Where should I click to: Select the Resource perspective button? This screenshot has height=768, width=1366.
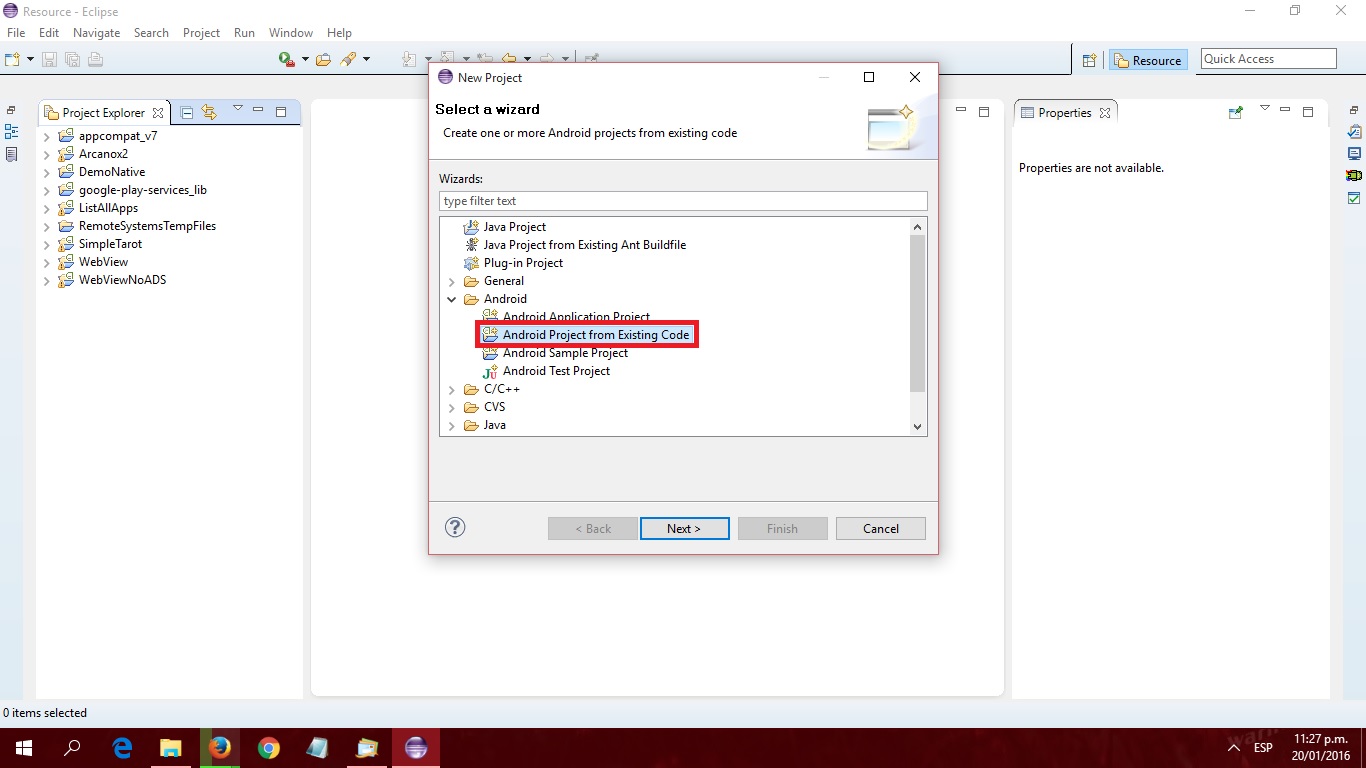pyautogui.click(x=1148, y=60)
